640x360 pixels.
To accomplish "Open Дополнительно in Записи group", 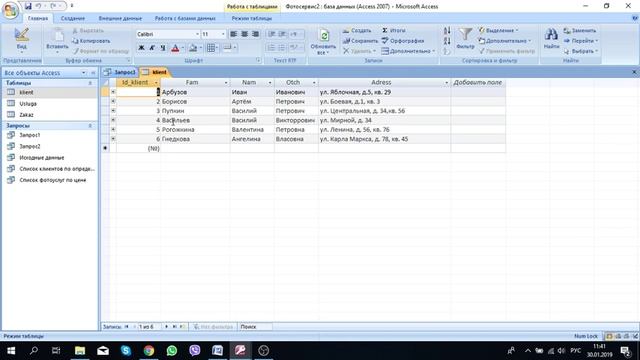I will [x=408, y=51].
